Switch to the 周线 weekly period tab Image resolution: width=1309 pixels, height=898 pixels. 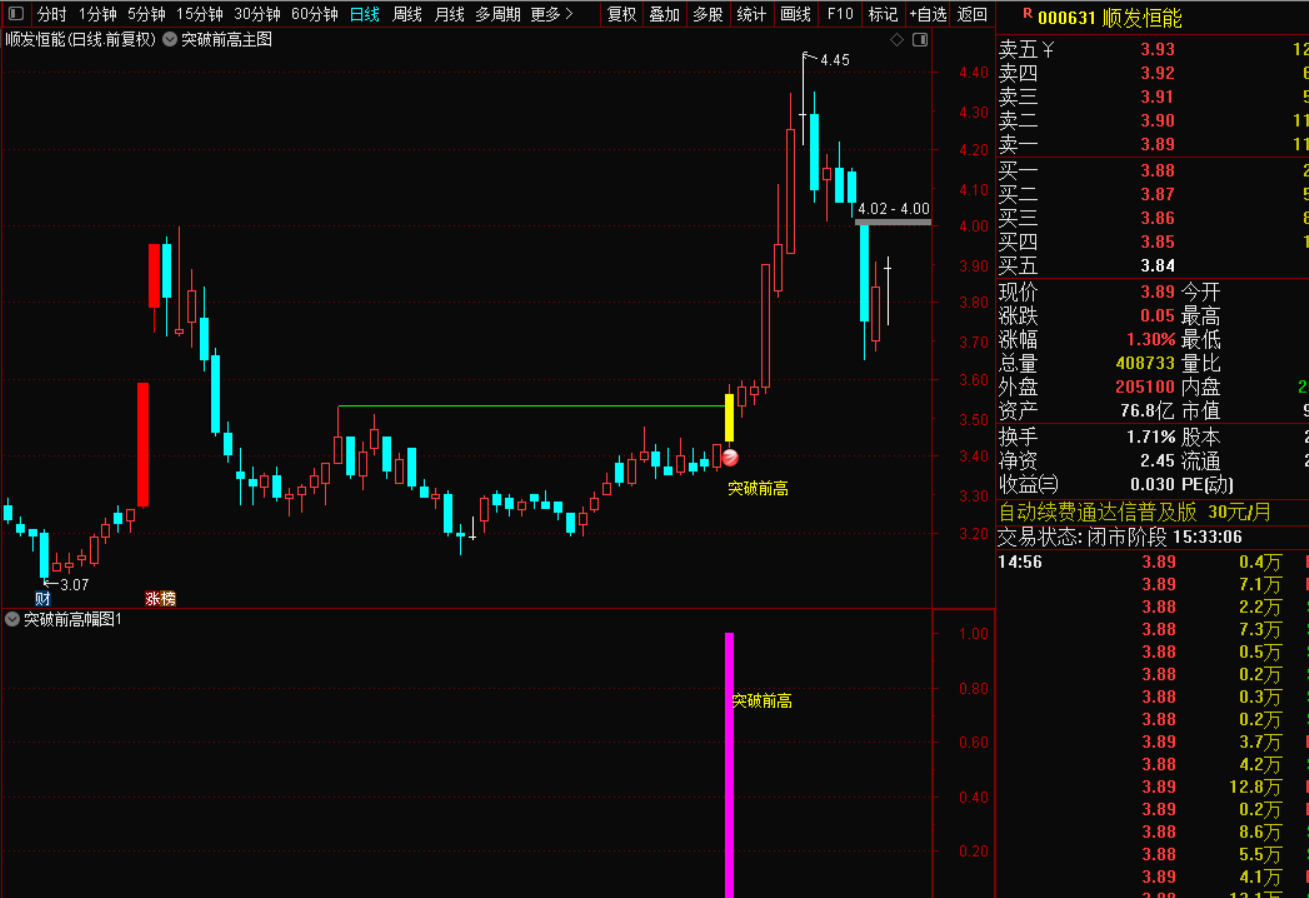tap(407, 14)
